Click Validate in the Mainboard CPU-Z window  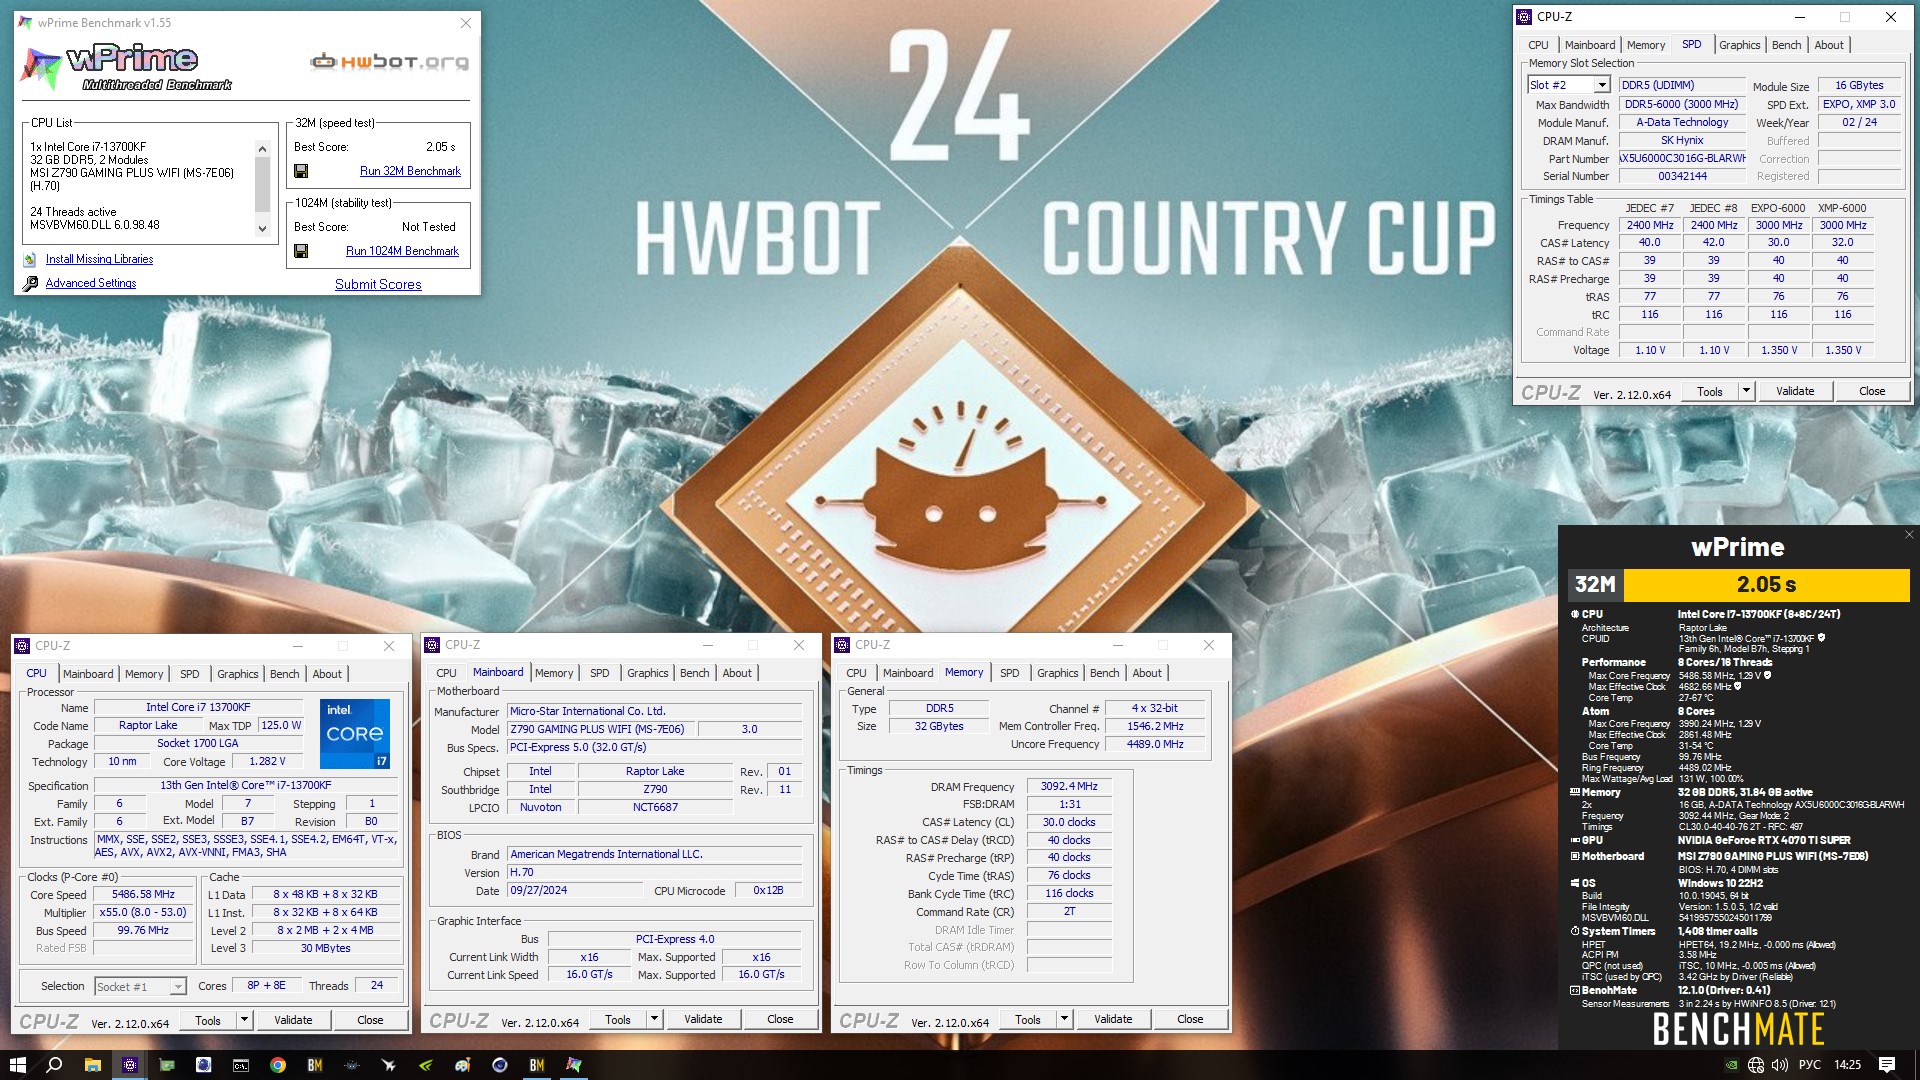(703, 1019)
